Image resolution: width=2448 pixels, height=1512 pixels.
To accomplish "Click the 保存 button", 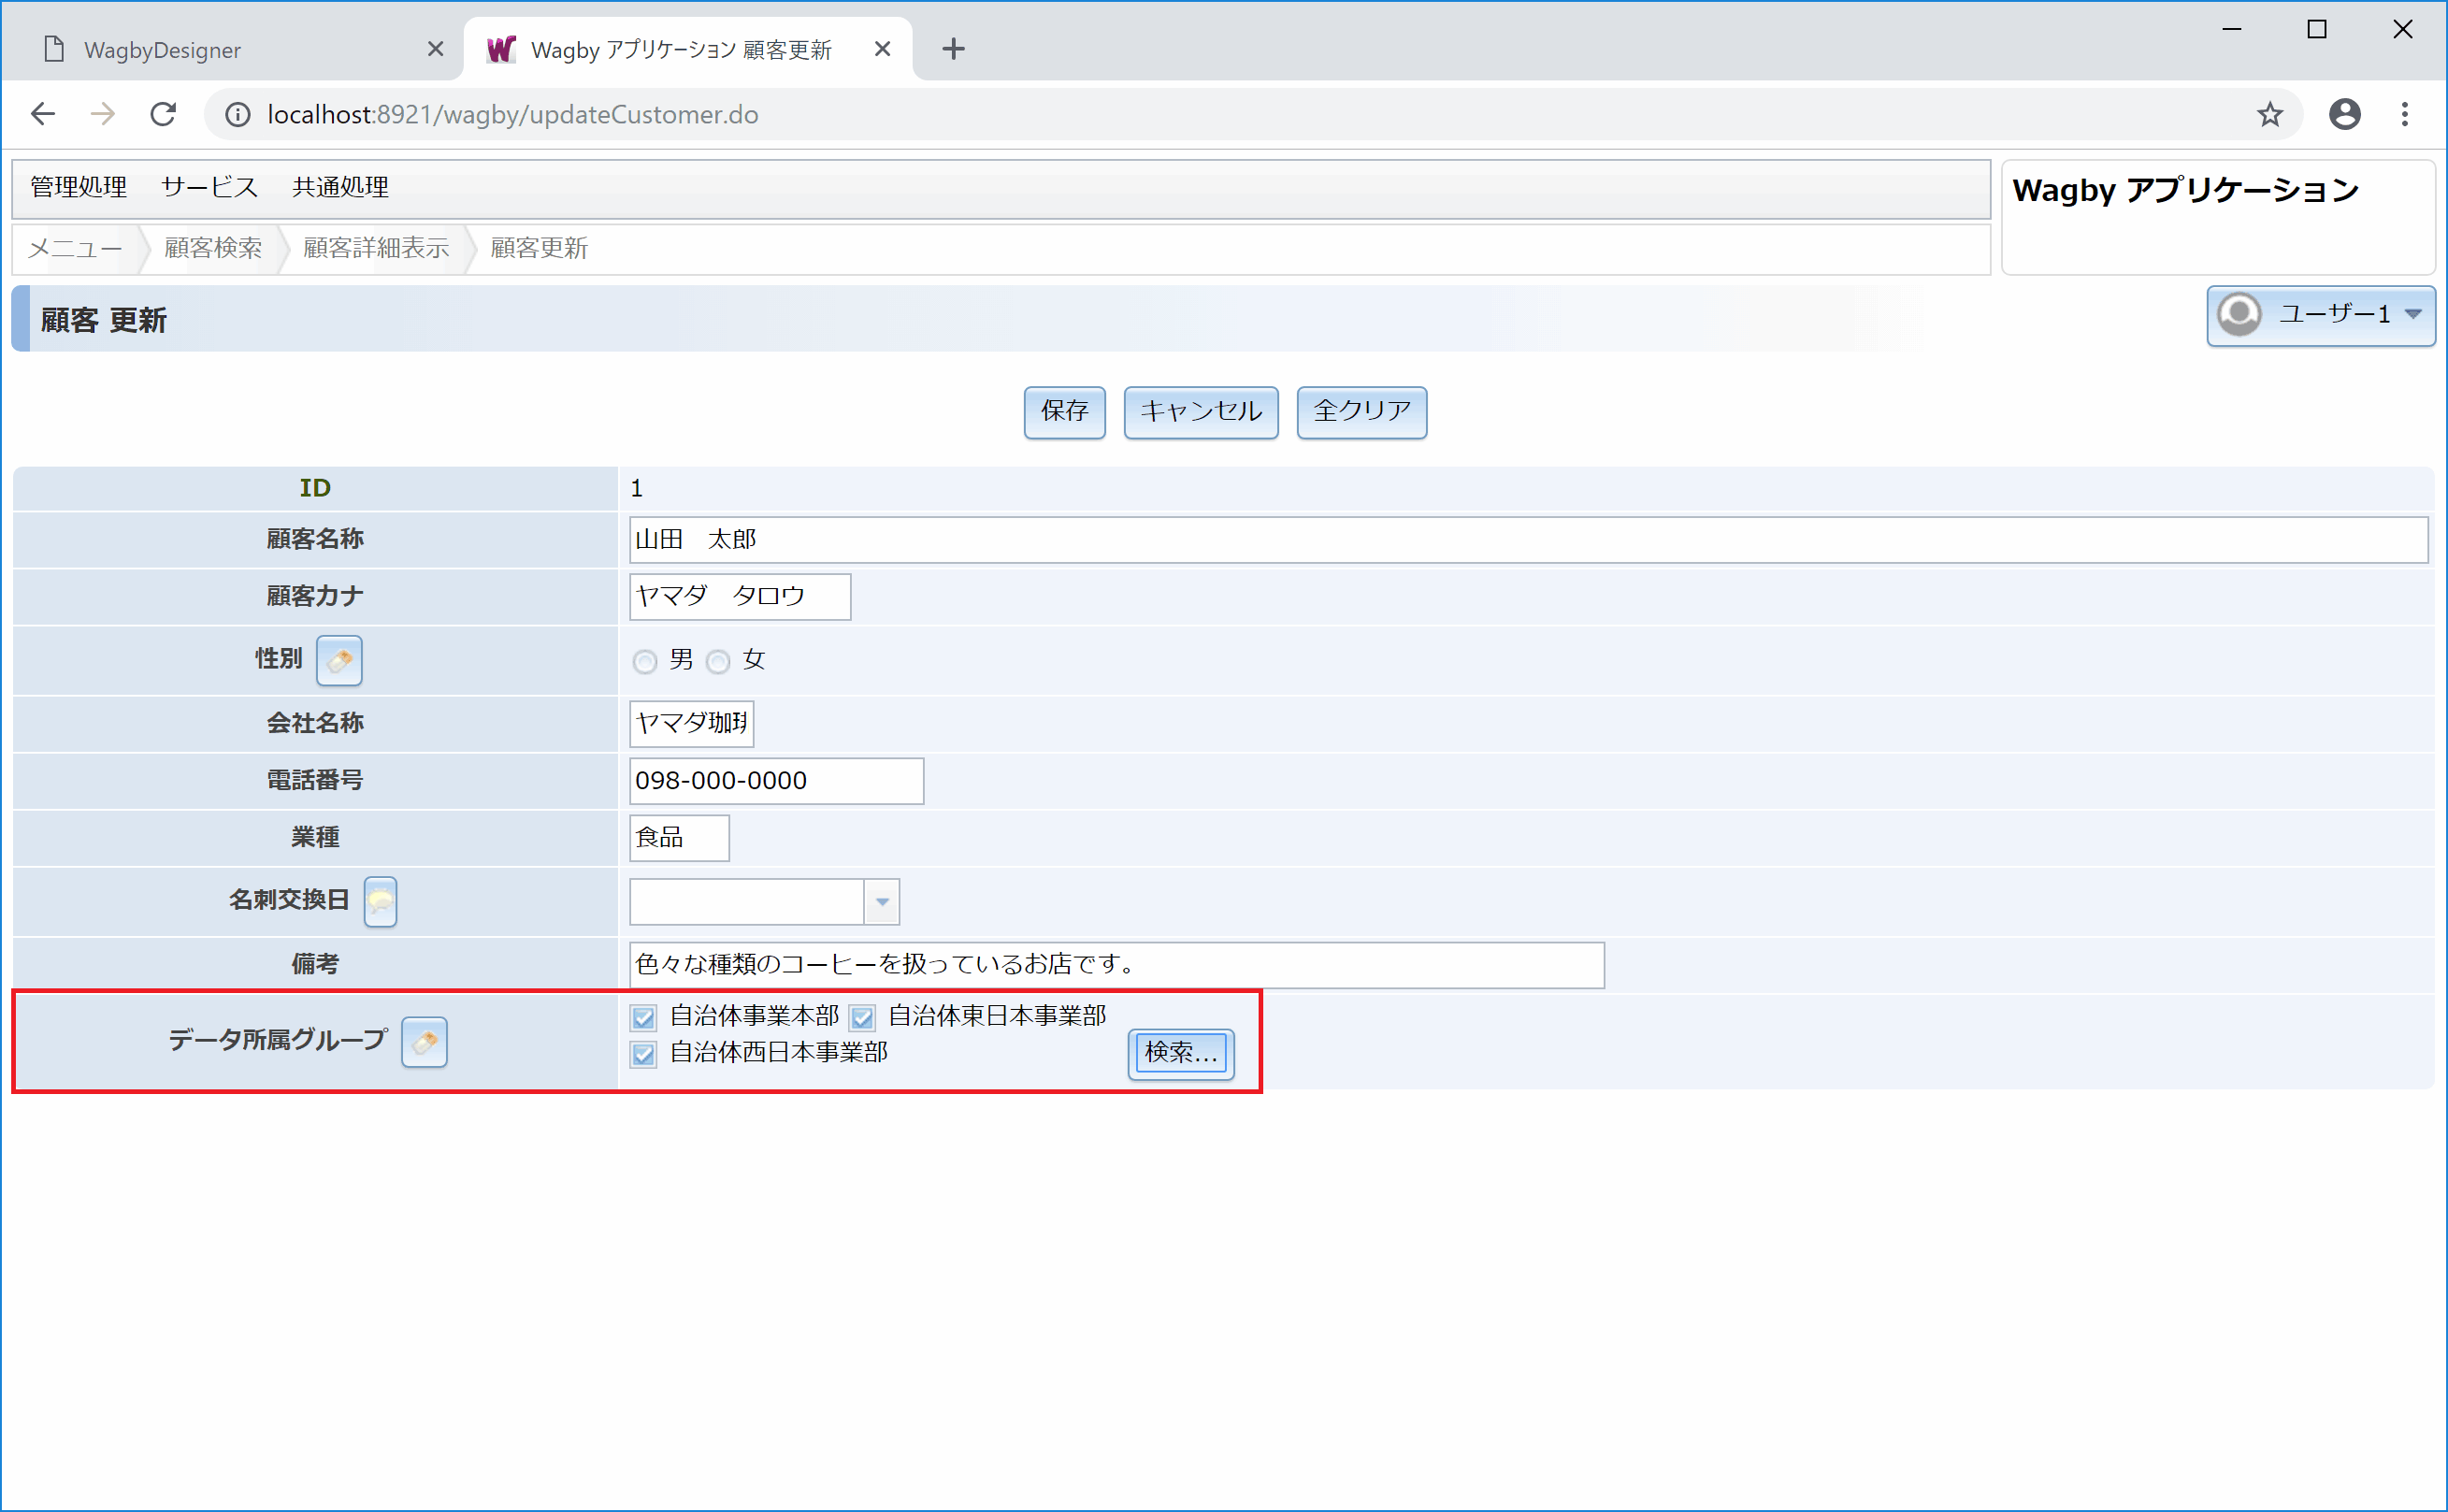I will point(1064,412).
